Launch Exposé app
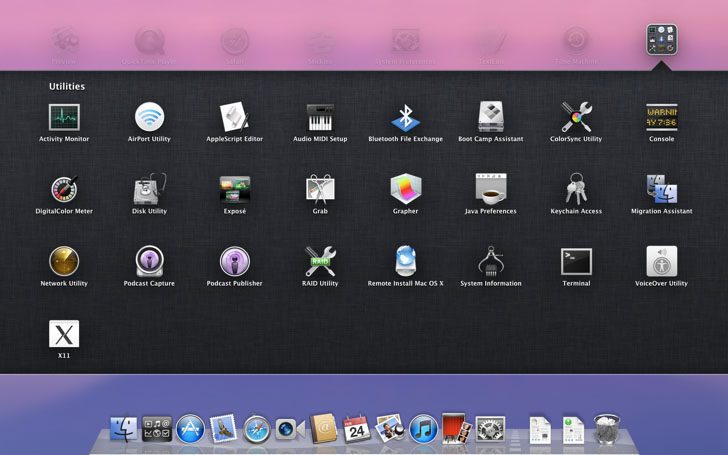The height and width of the screenshot is (455, 728). pos(234,189)
